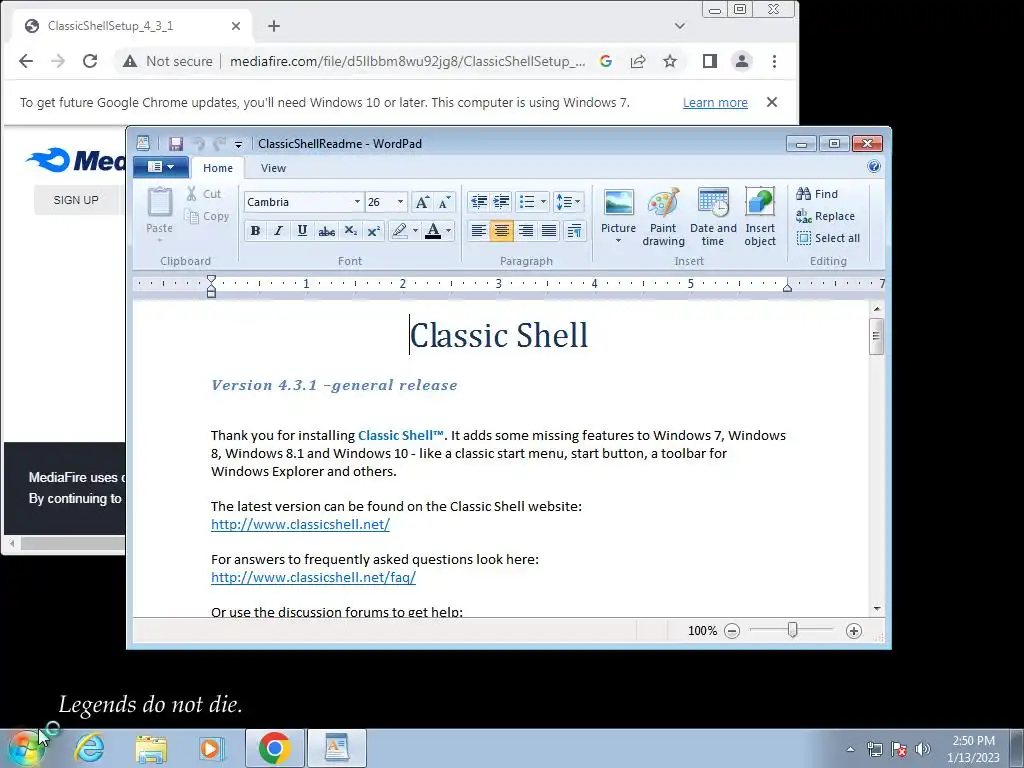Click the Justify alignment icon

tap(549, 231)
